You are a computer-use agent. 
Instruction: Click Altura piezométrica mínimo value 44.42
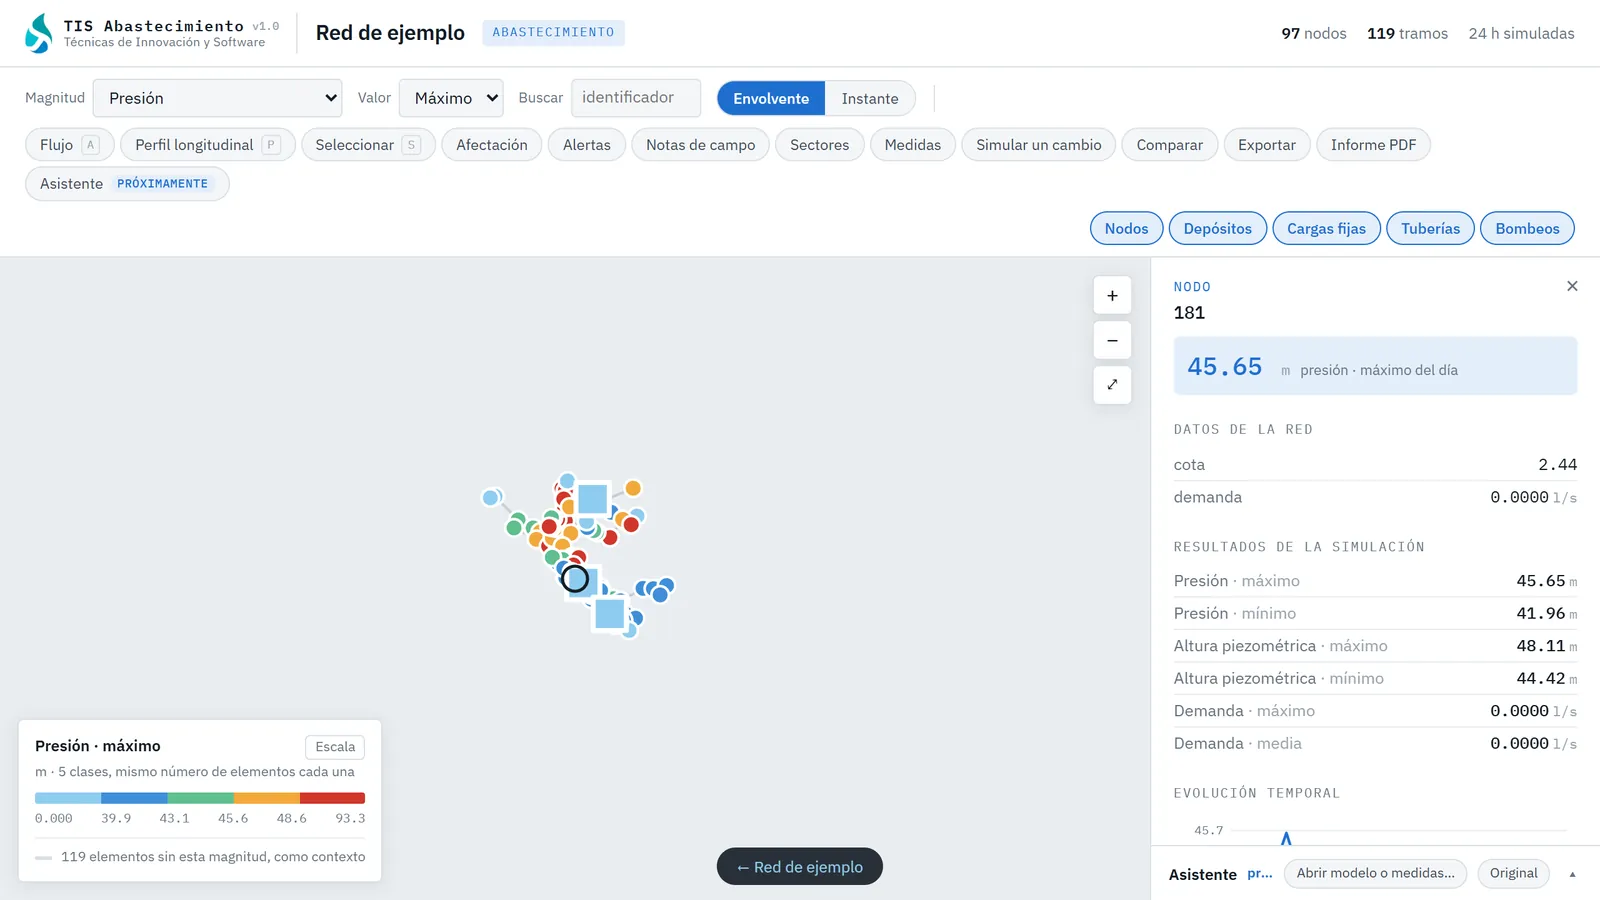tap(1540, 678)
